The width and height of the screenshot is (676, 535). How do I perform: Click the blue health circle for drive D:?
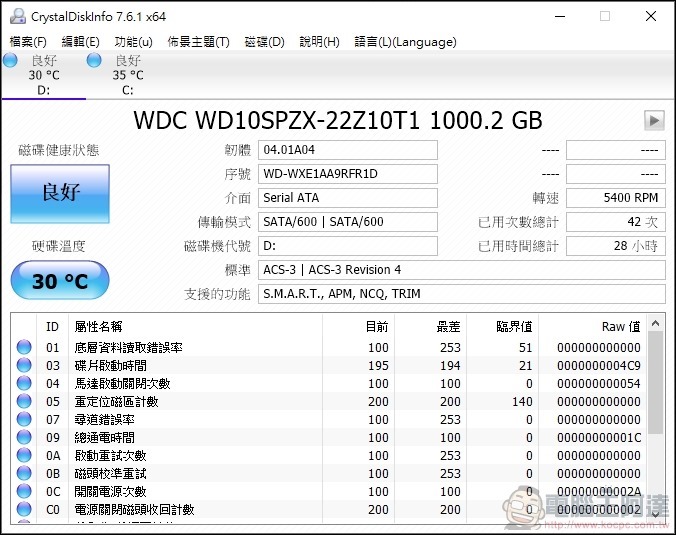click(10, 60)
